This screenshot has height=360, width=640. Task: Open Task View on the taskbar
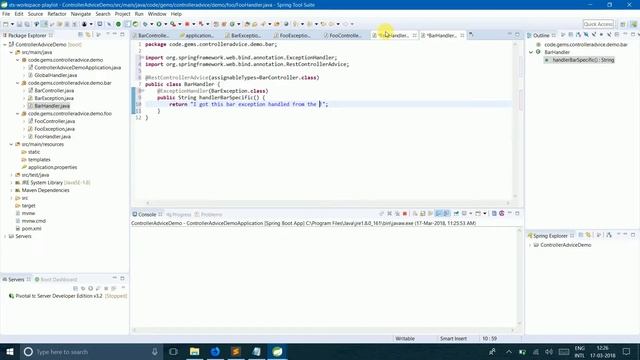(x=173, y=351)
